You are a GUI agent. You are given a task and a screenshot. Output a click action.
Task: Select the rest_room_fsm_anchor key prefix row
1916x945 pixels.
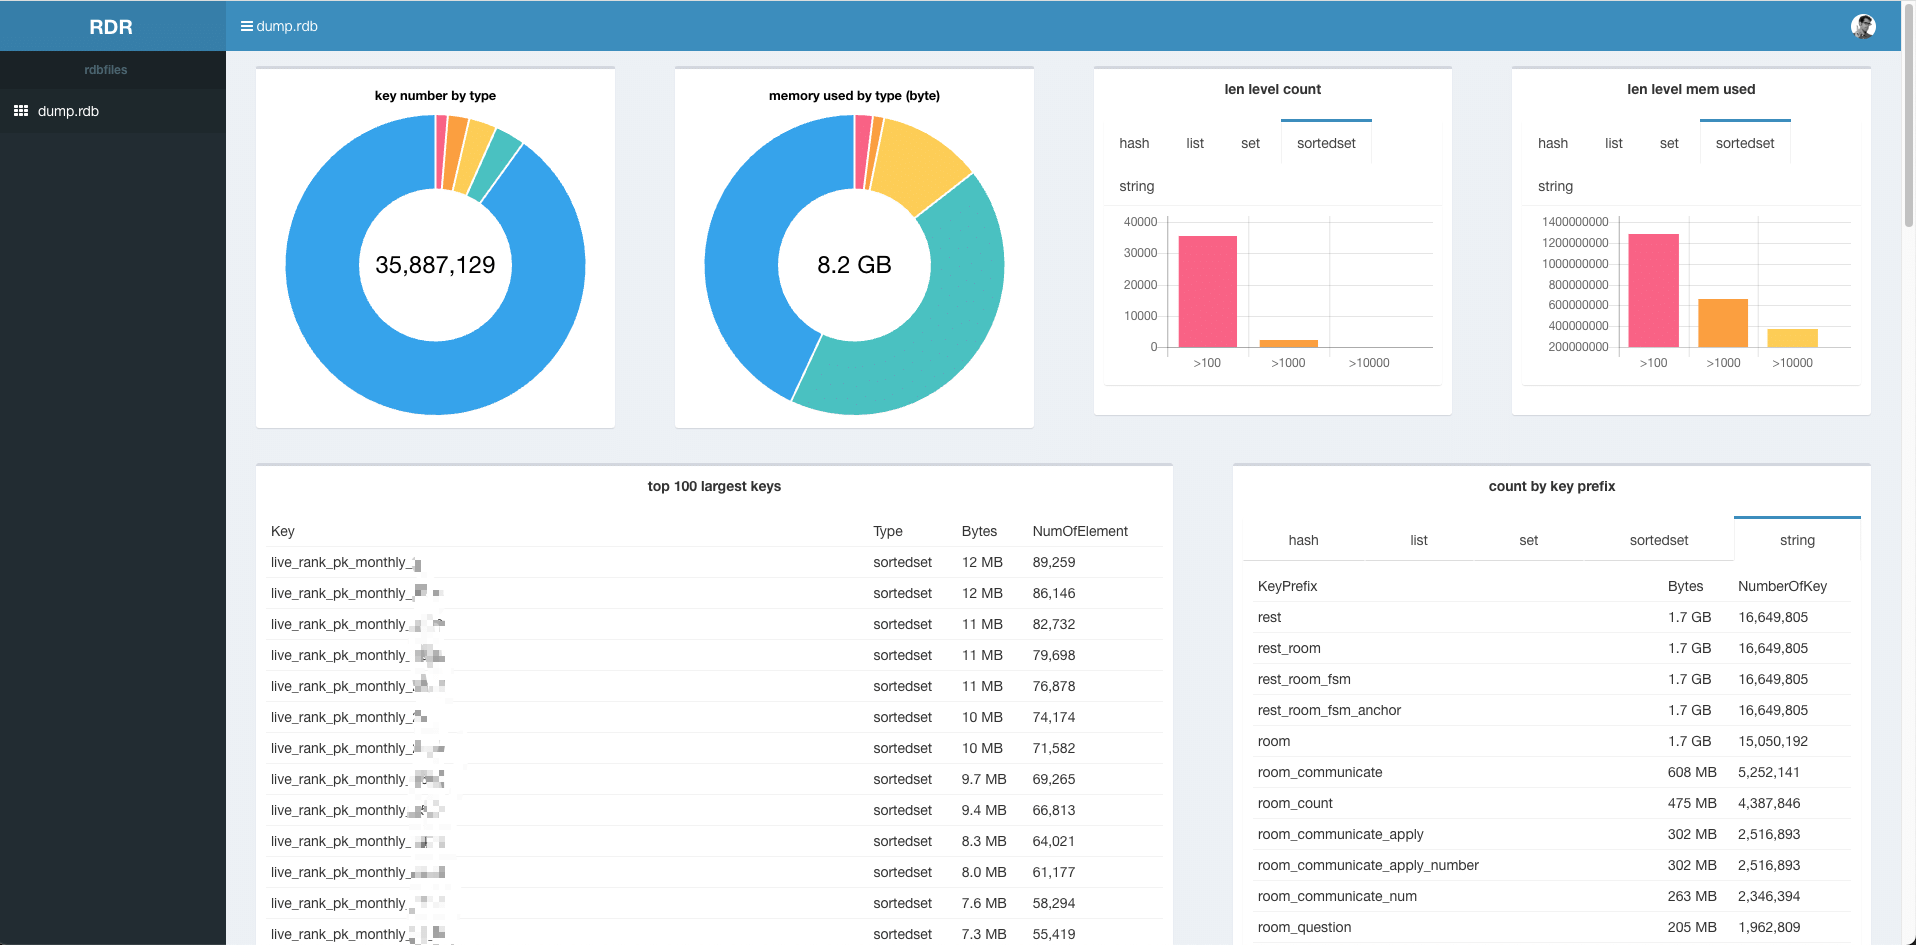(1329, 710)
